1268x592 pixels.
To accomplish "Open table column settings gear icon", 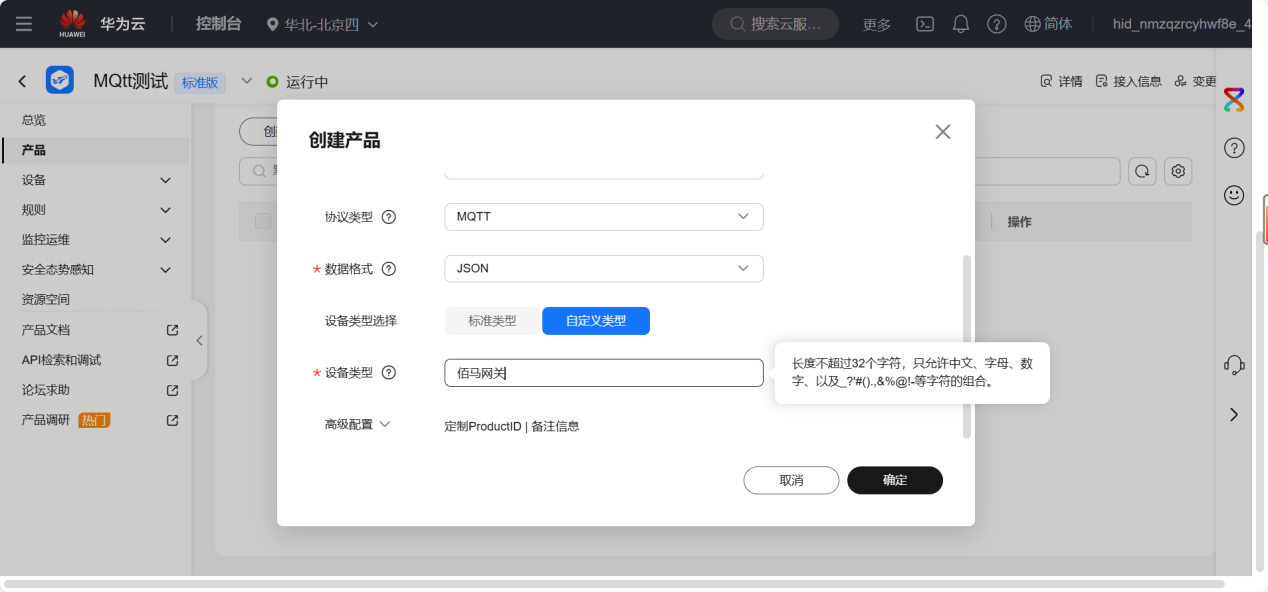I will click(x=1177, y=171).
